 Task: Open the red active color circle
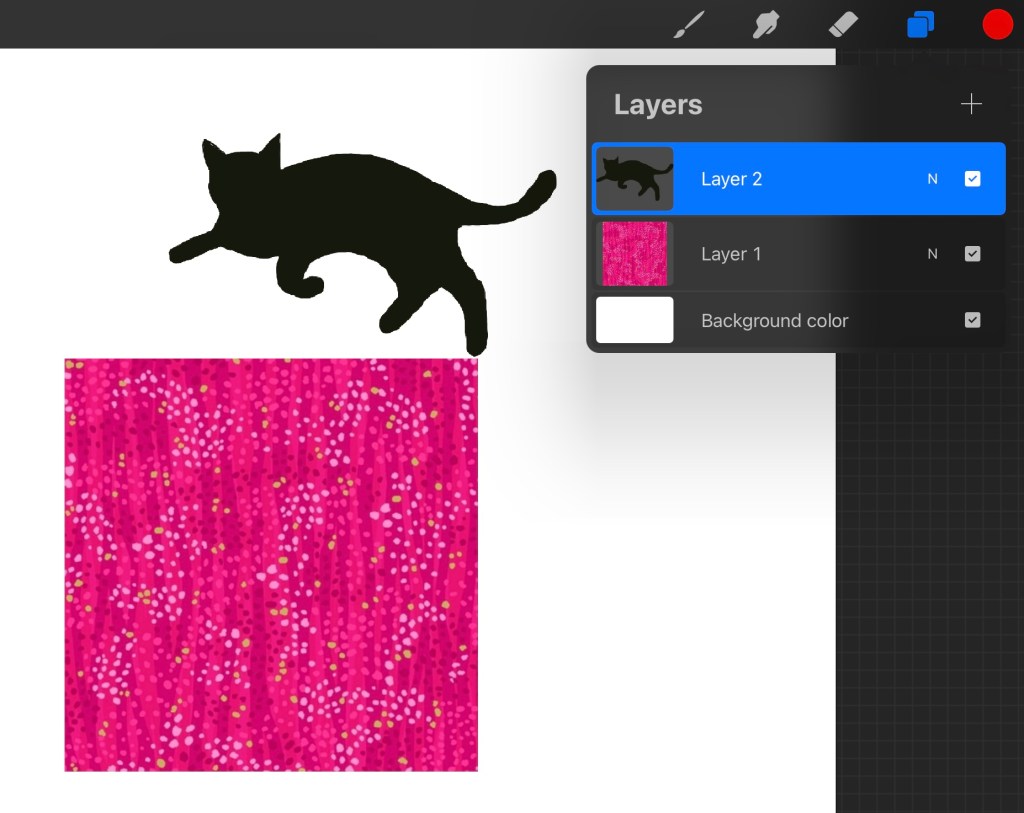point(997,25)
